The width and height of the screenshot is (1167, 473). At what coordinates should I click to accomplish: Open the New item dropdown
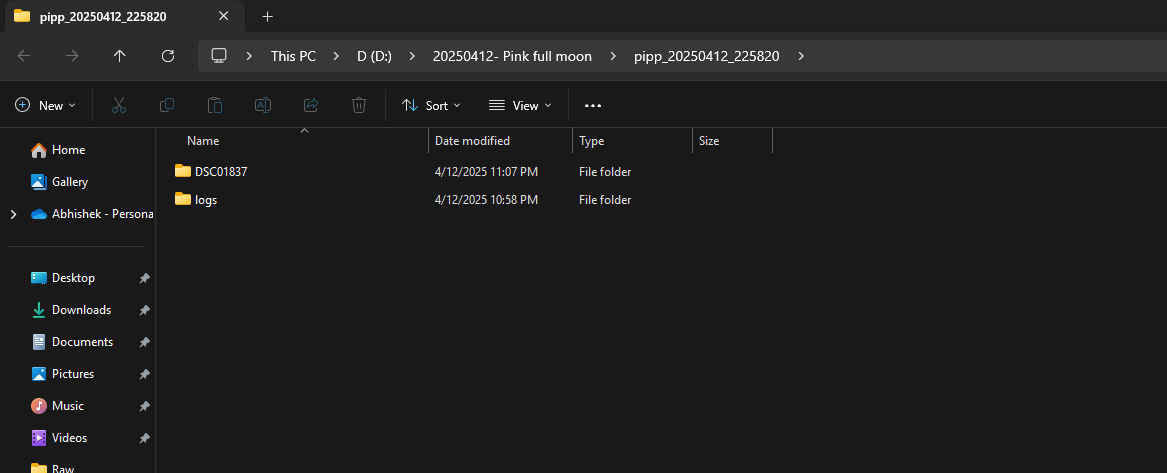tap(46, 105)
